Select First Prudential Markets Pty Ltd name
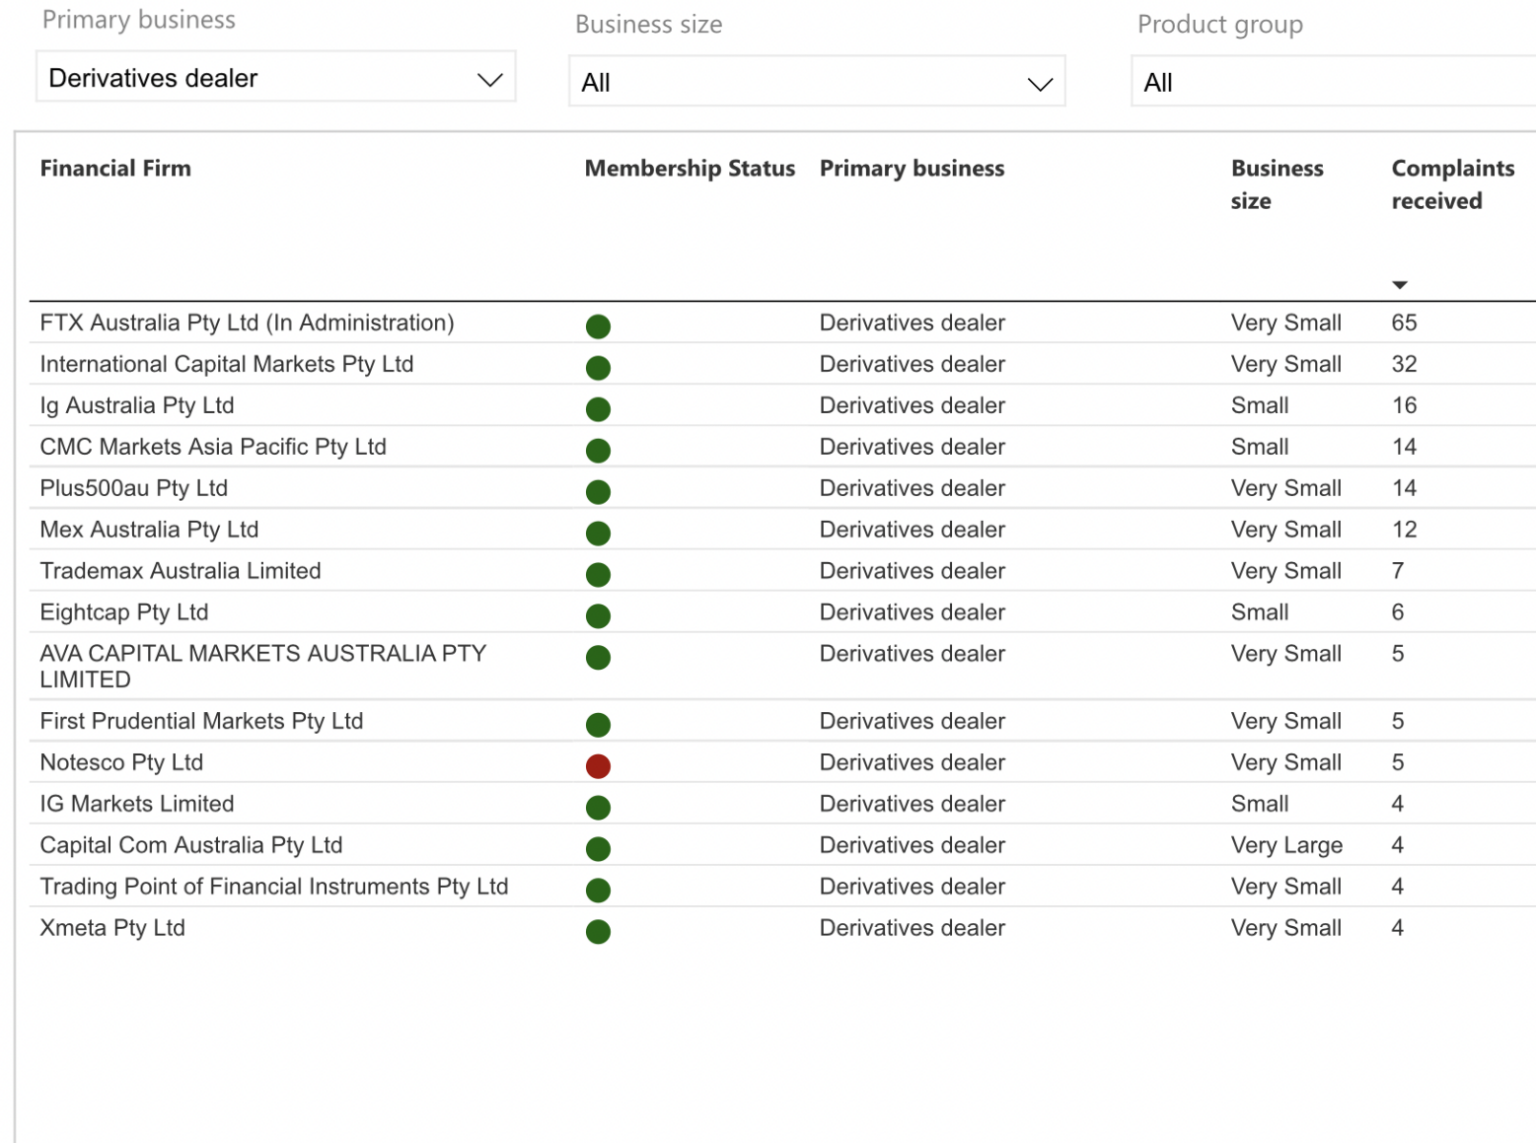 pyautogui.click(x=201, y=721)
